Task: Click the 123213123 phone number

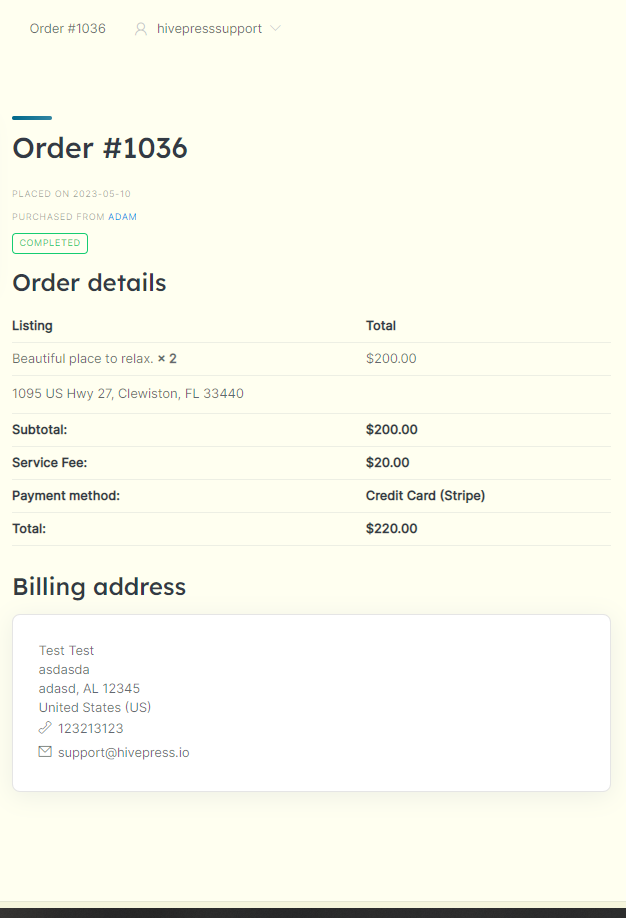Action: point(91,728)
